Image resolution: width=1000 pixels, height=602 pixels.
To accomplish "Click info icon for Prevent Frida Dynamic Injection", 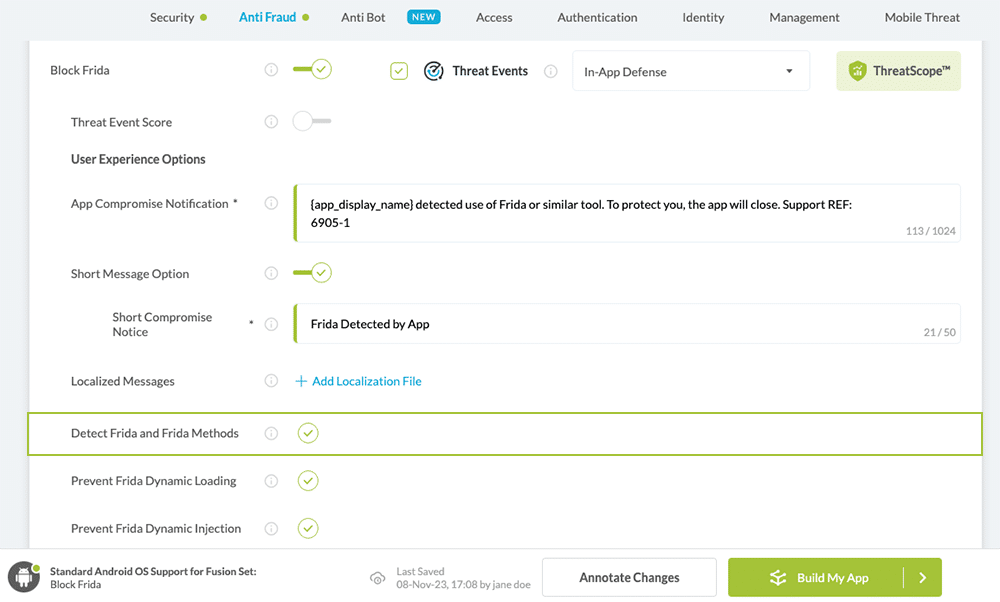I will coord(271,529).
